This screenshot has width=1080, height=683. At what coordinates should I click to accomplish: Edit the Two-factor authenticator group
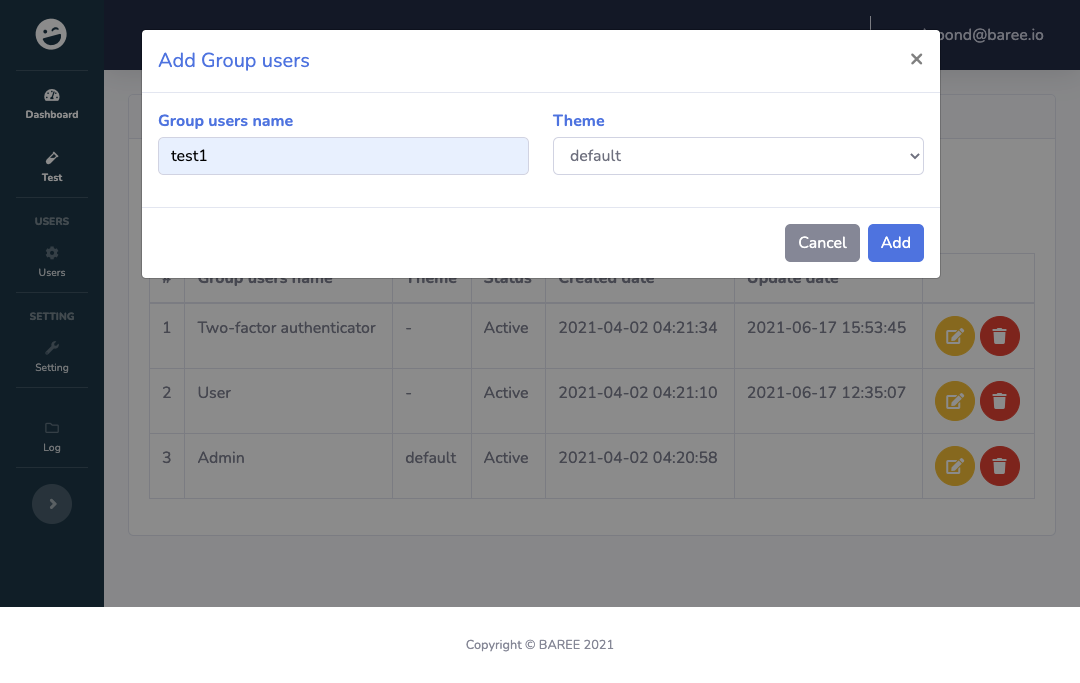pyautogui.click(x=953, y=336)
